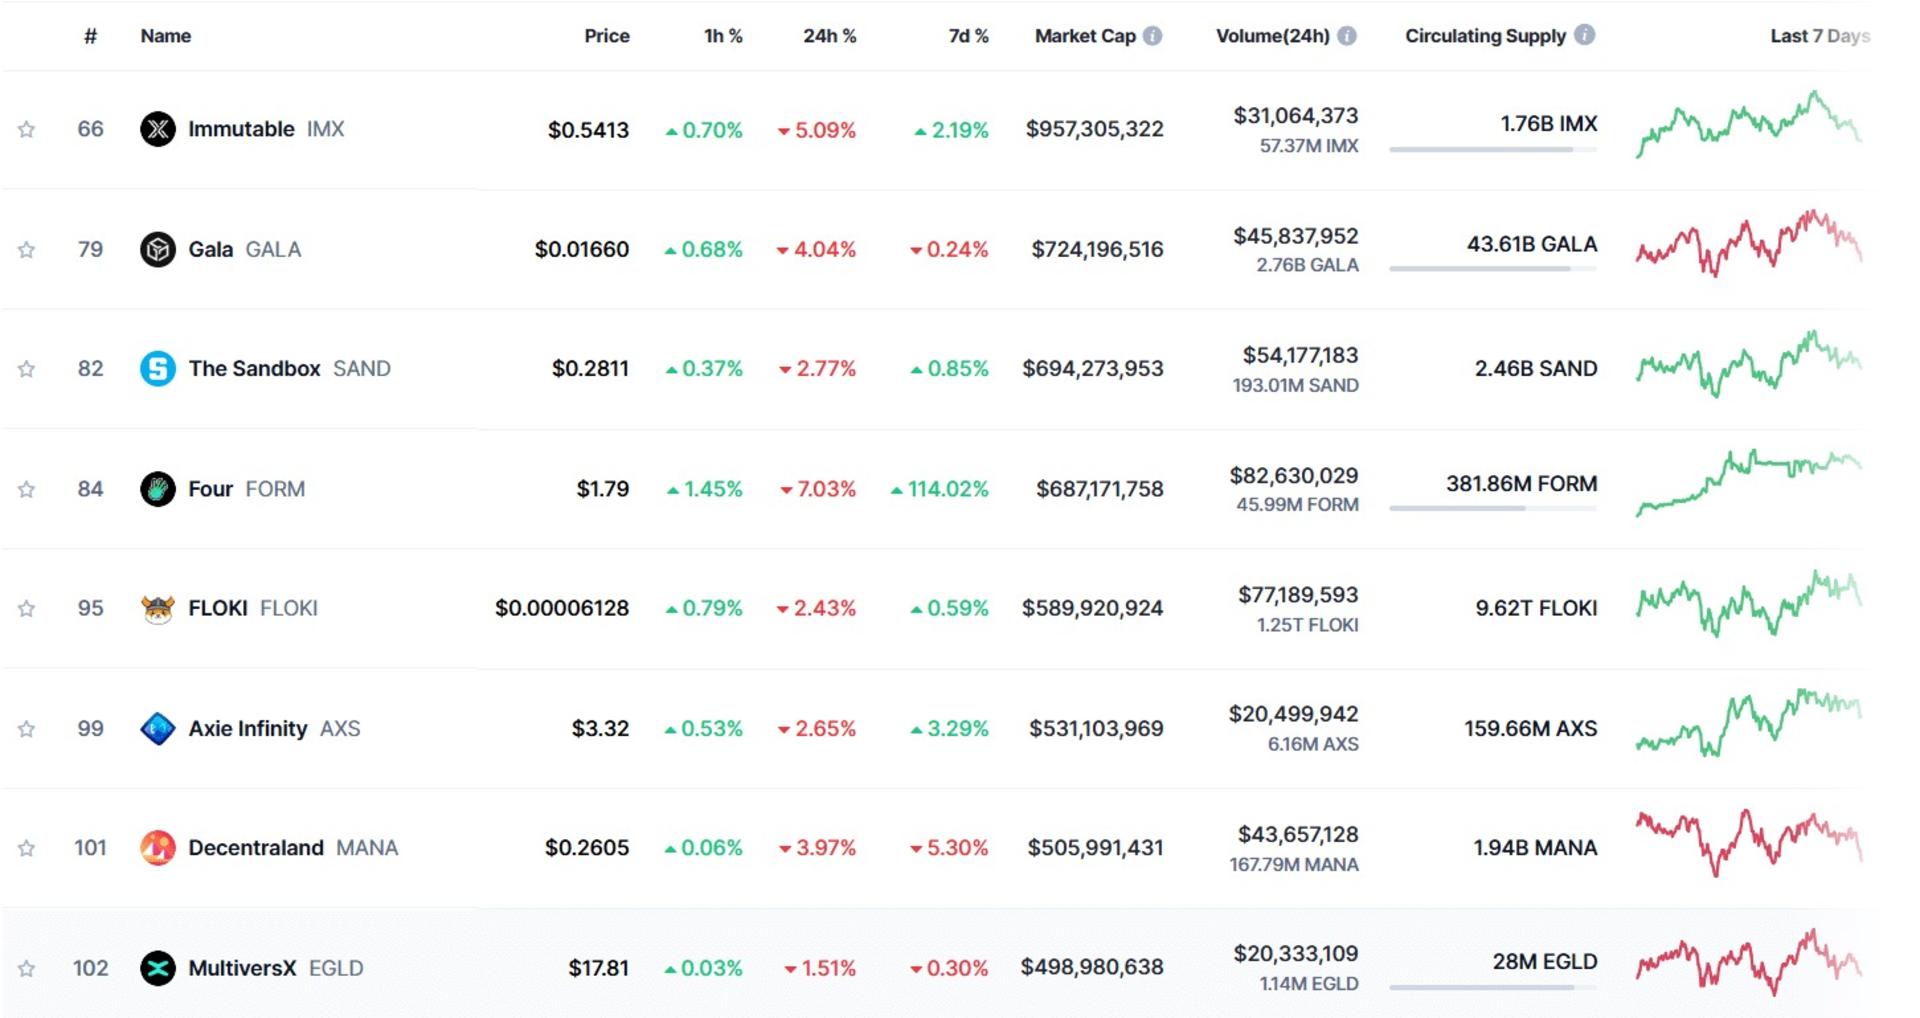Viewport: 1920px width, 1018px height.
Task: Click the Volume(24h) info icon
Action: click(x=1347, y=36)
